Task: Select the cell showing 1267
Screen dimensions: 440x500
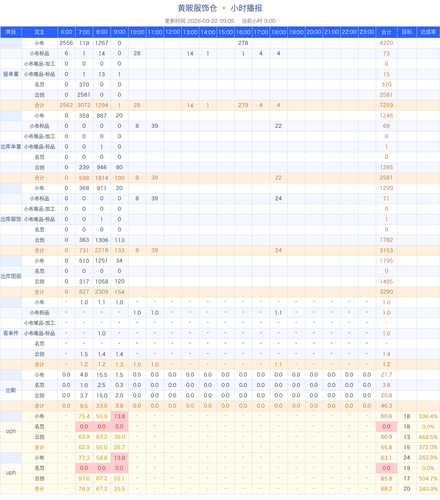Action: (x=102, y=43)
